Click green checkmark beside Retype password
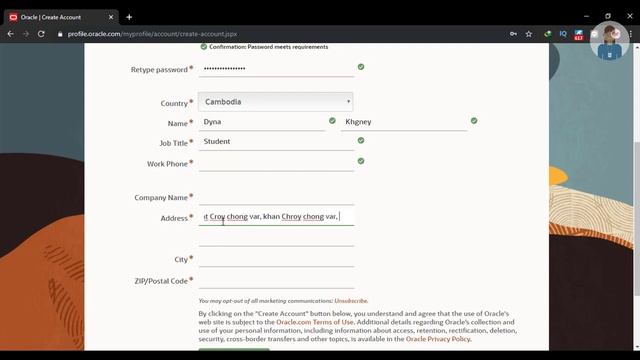 (x=361, y=67)
